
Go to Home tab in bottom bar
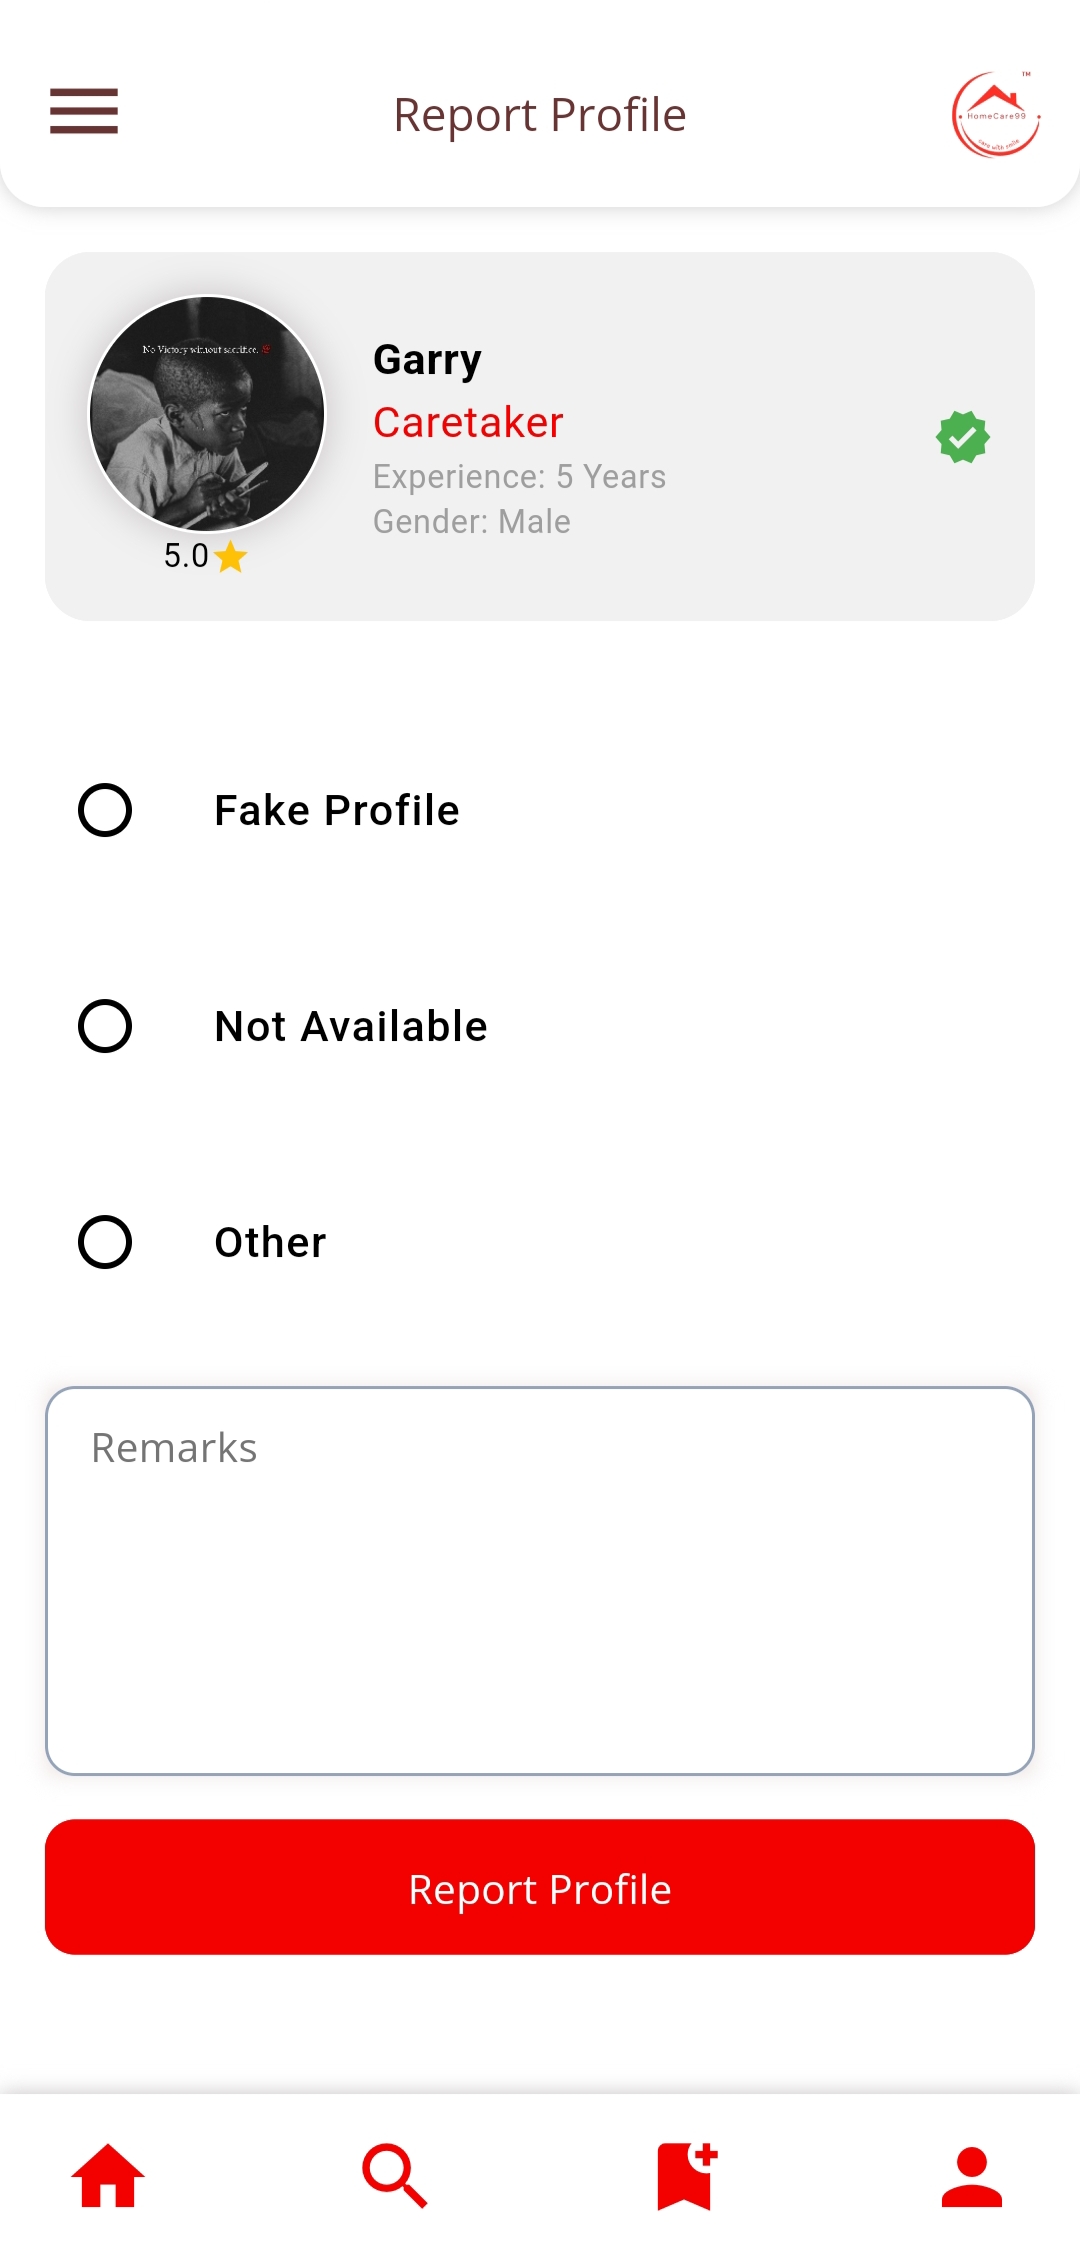click(x=108, y=2175)
